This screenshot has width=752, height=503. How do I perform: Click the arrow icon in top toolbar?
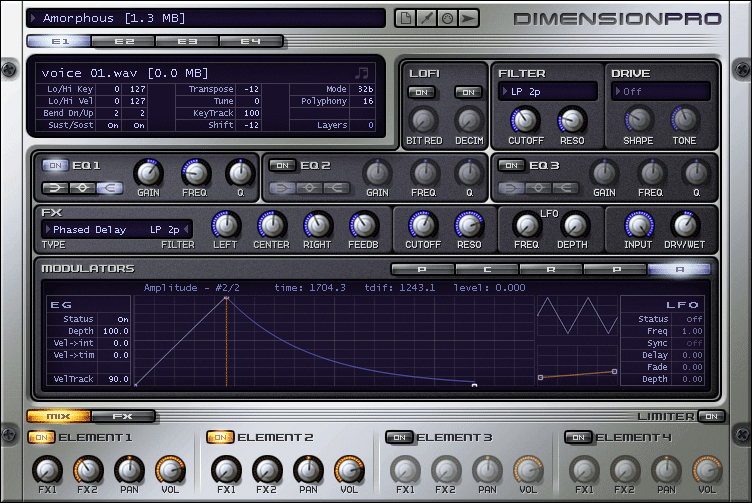[468, 18]
